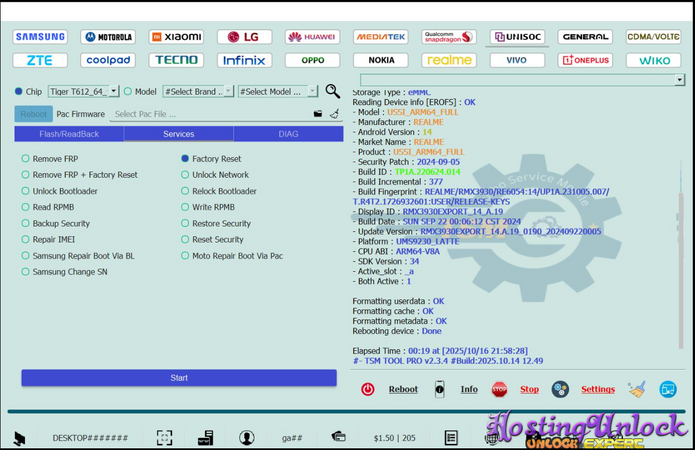695x450 pixels.
Task: Click the folder icon to browse Pac file
Action: [x=318, y=115]
